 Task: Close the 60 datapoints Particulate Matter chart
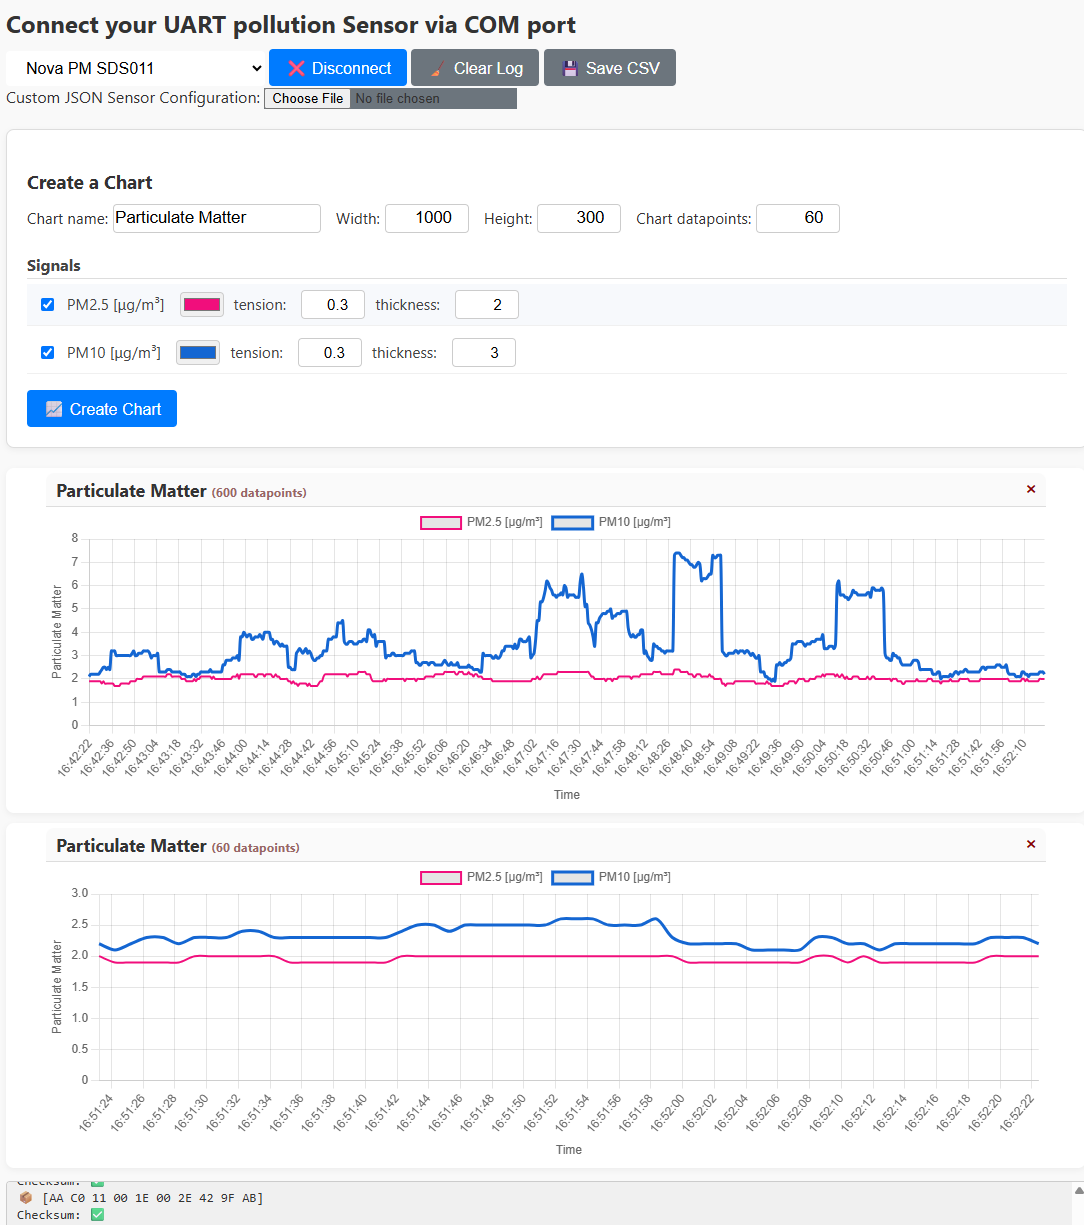(x=1031, y=844)
